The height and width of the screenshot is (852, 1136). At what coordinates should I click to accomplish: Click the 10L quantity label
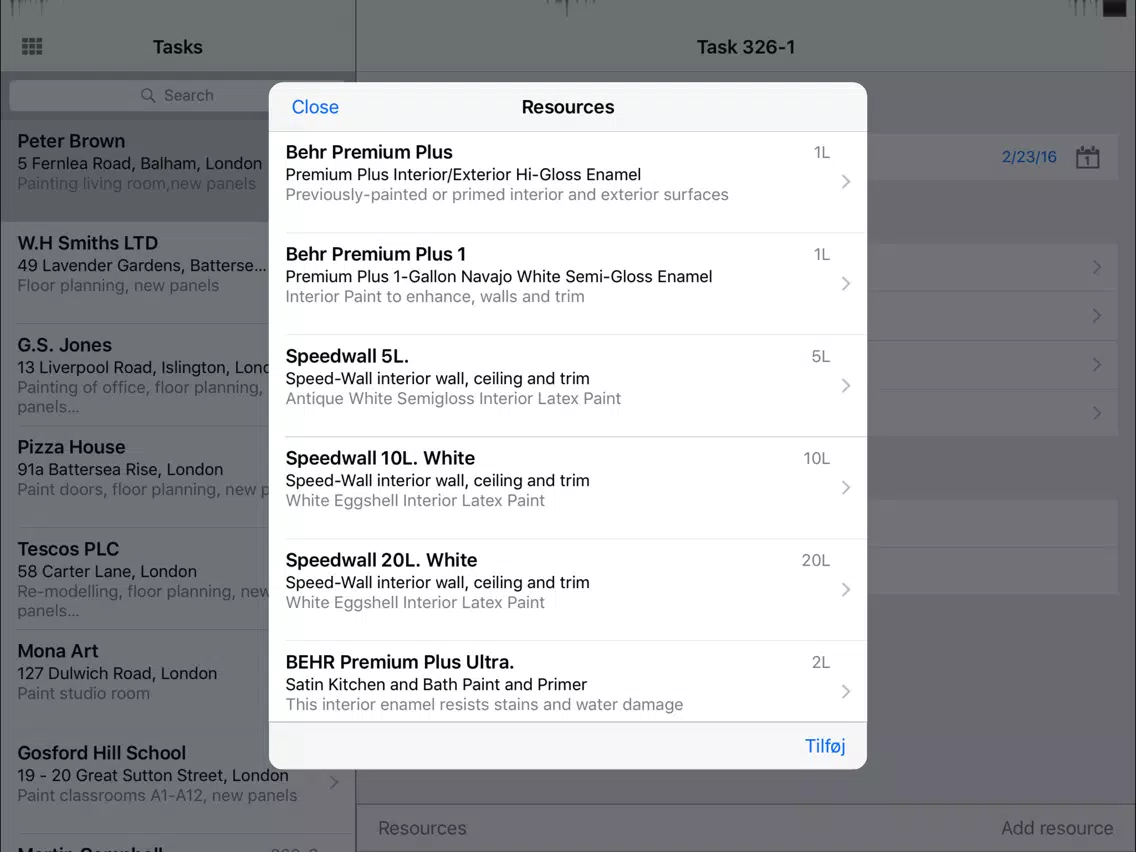pos(816,459)
